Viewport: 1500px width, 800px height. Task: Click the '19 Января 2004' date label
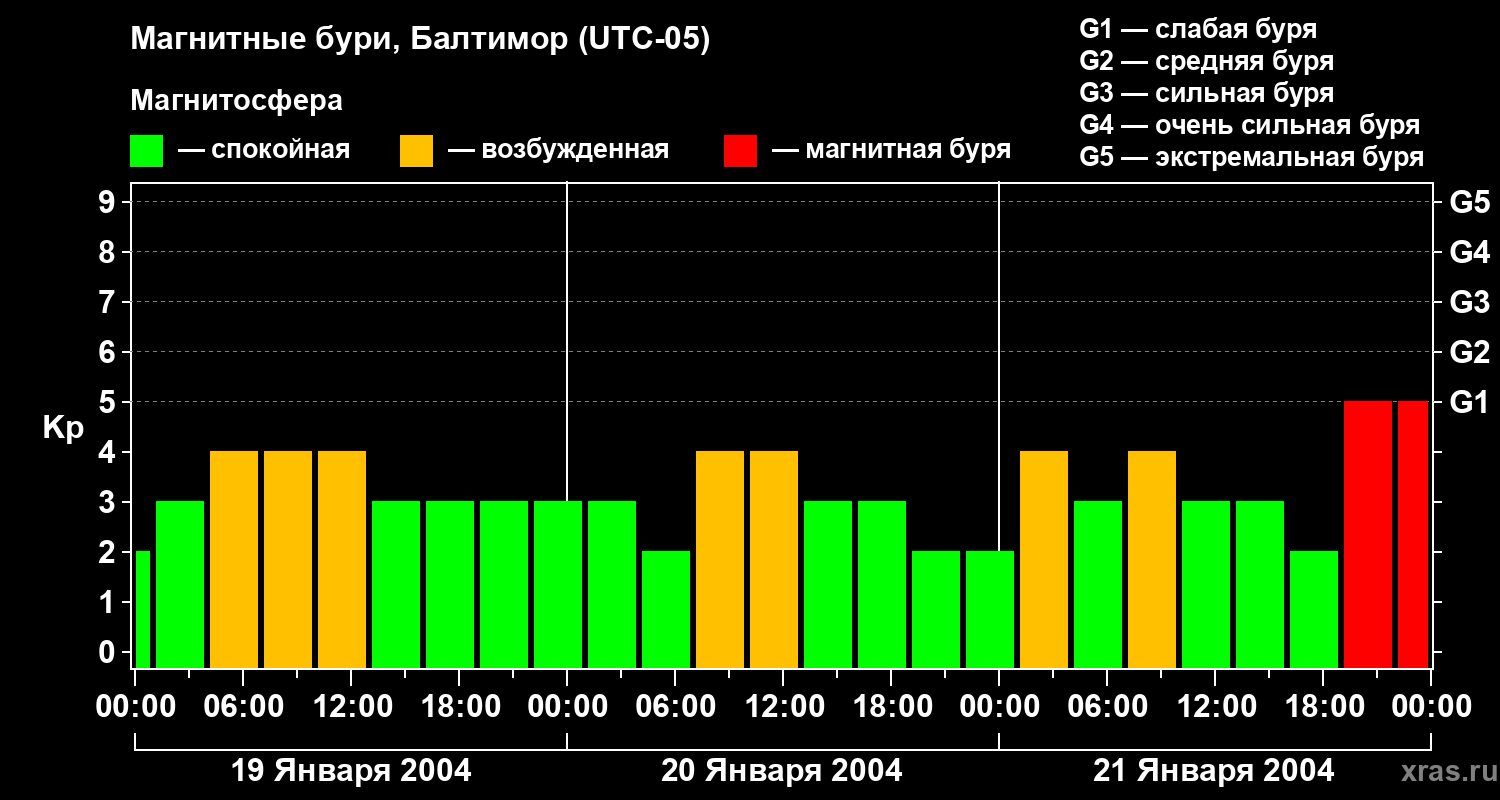click(351, 771)
